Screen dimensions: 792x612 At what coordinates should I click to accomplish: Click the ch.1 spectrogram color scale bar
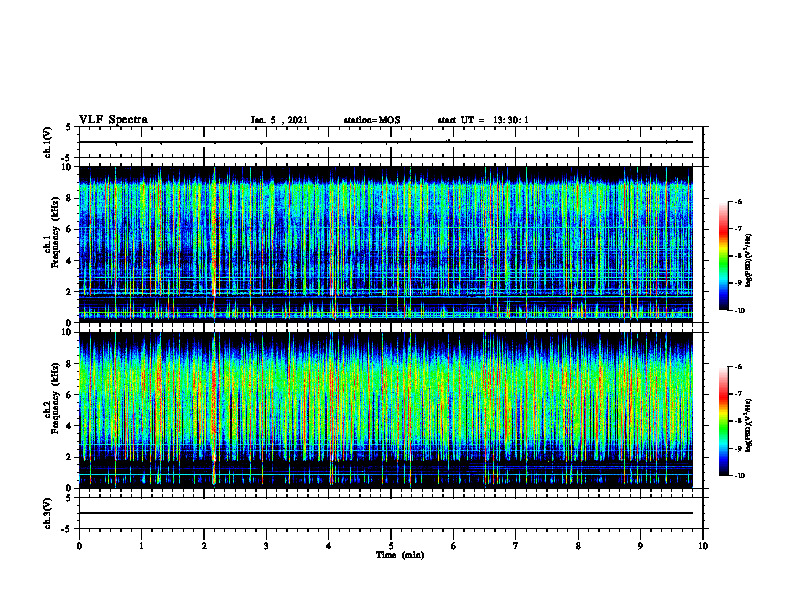tap(723, 256)
